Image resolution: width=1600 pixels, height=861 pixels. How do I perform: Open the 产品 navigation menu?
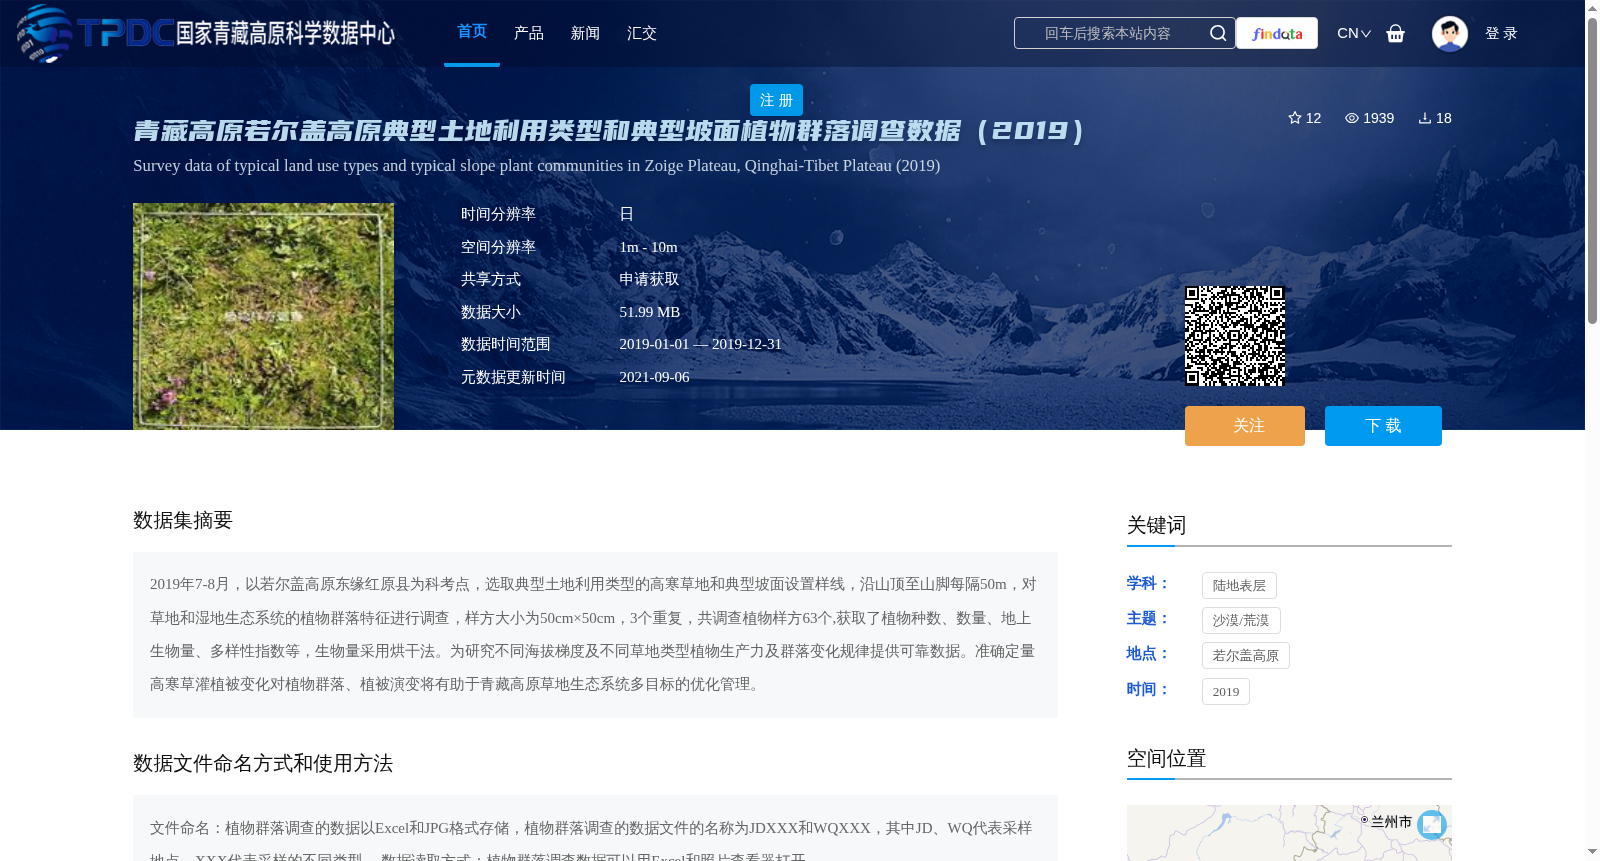pyautogui.click(x=529, y=33)
